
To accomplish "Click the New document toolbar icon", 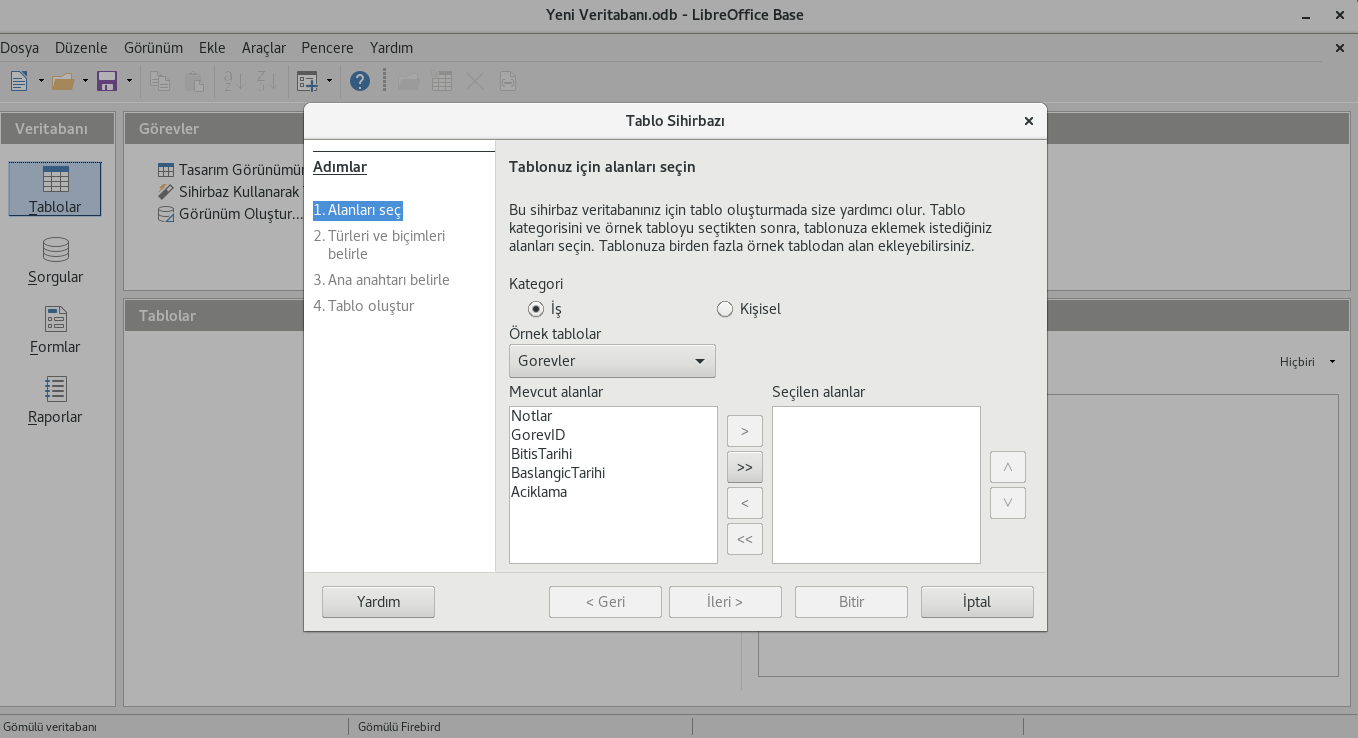I will [x=19, y=81].
